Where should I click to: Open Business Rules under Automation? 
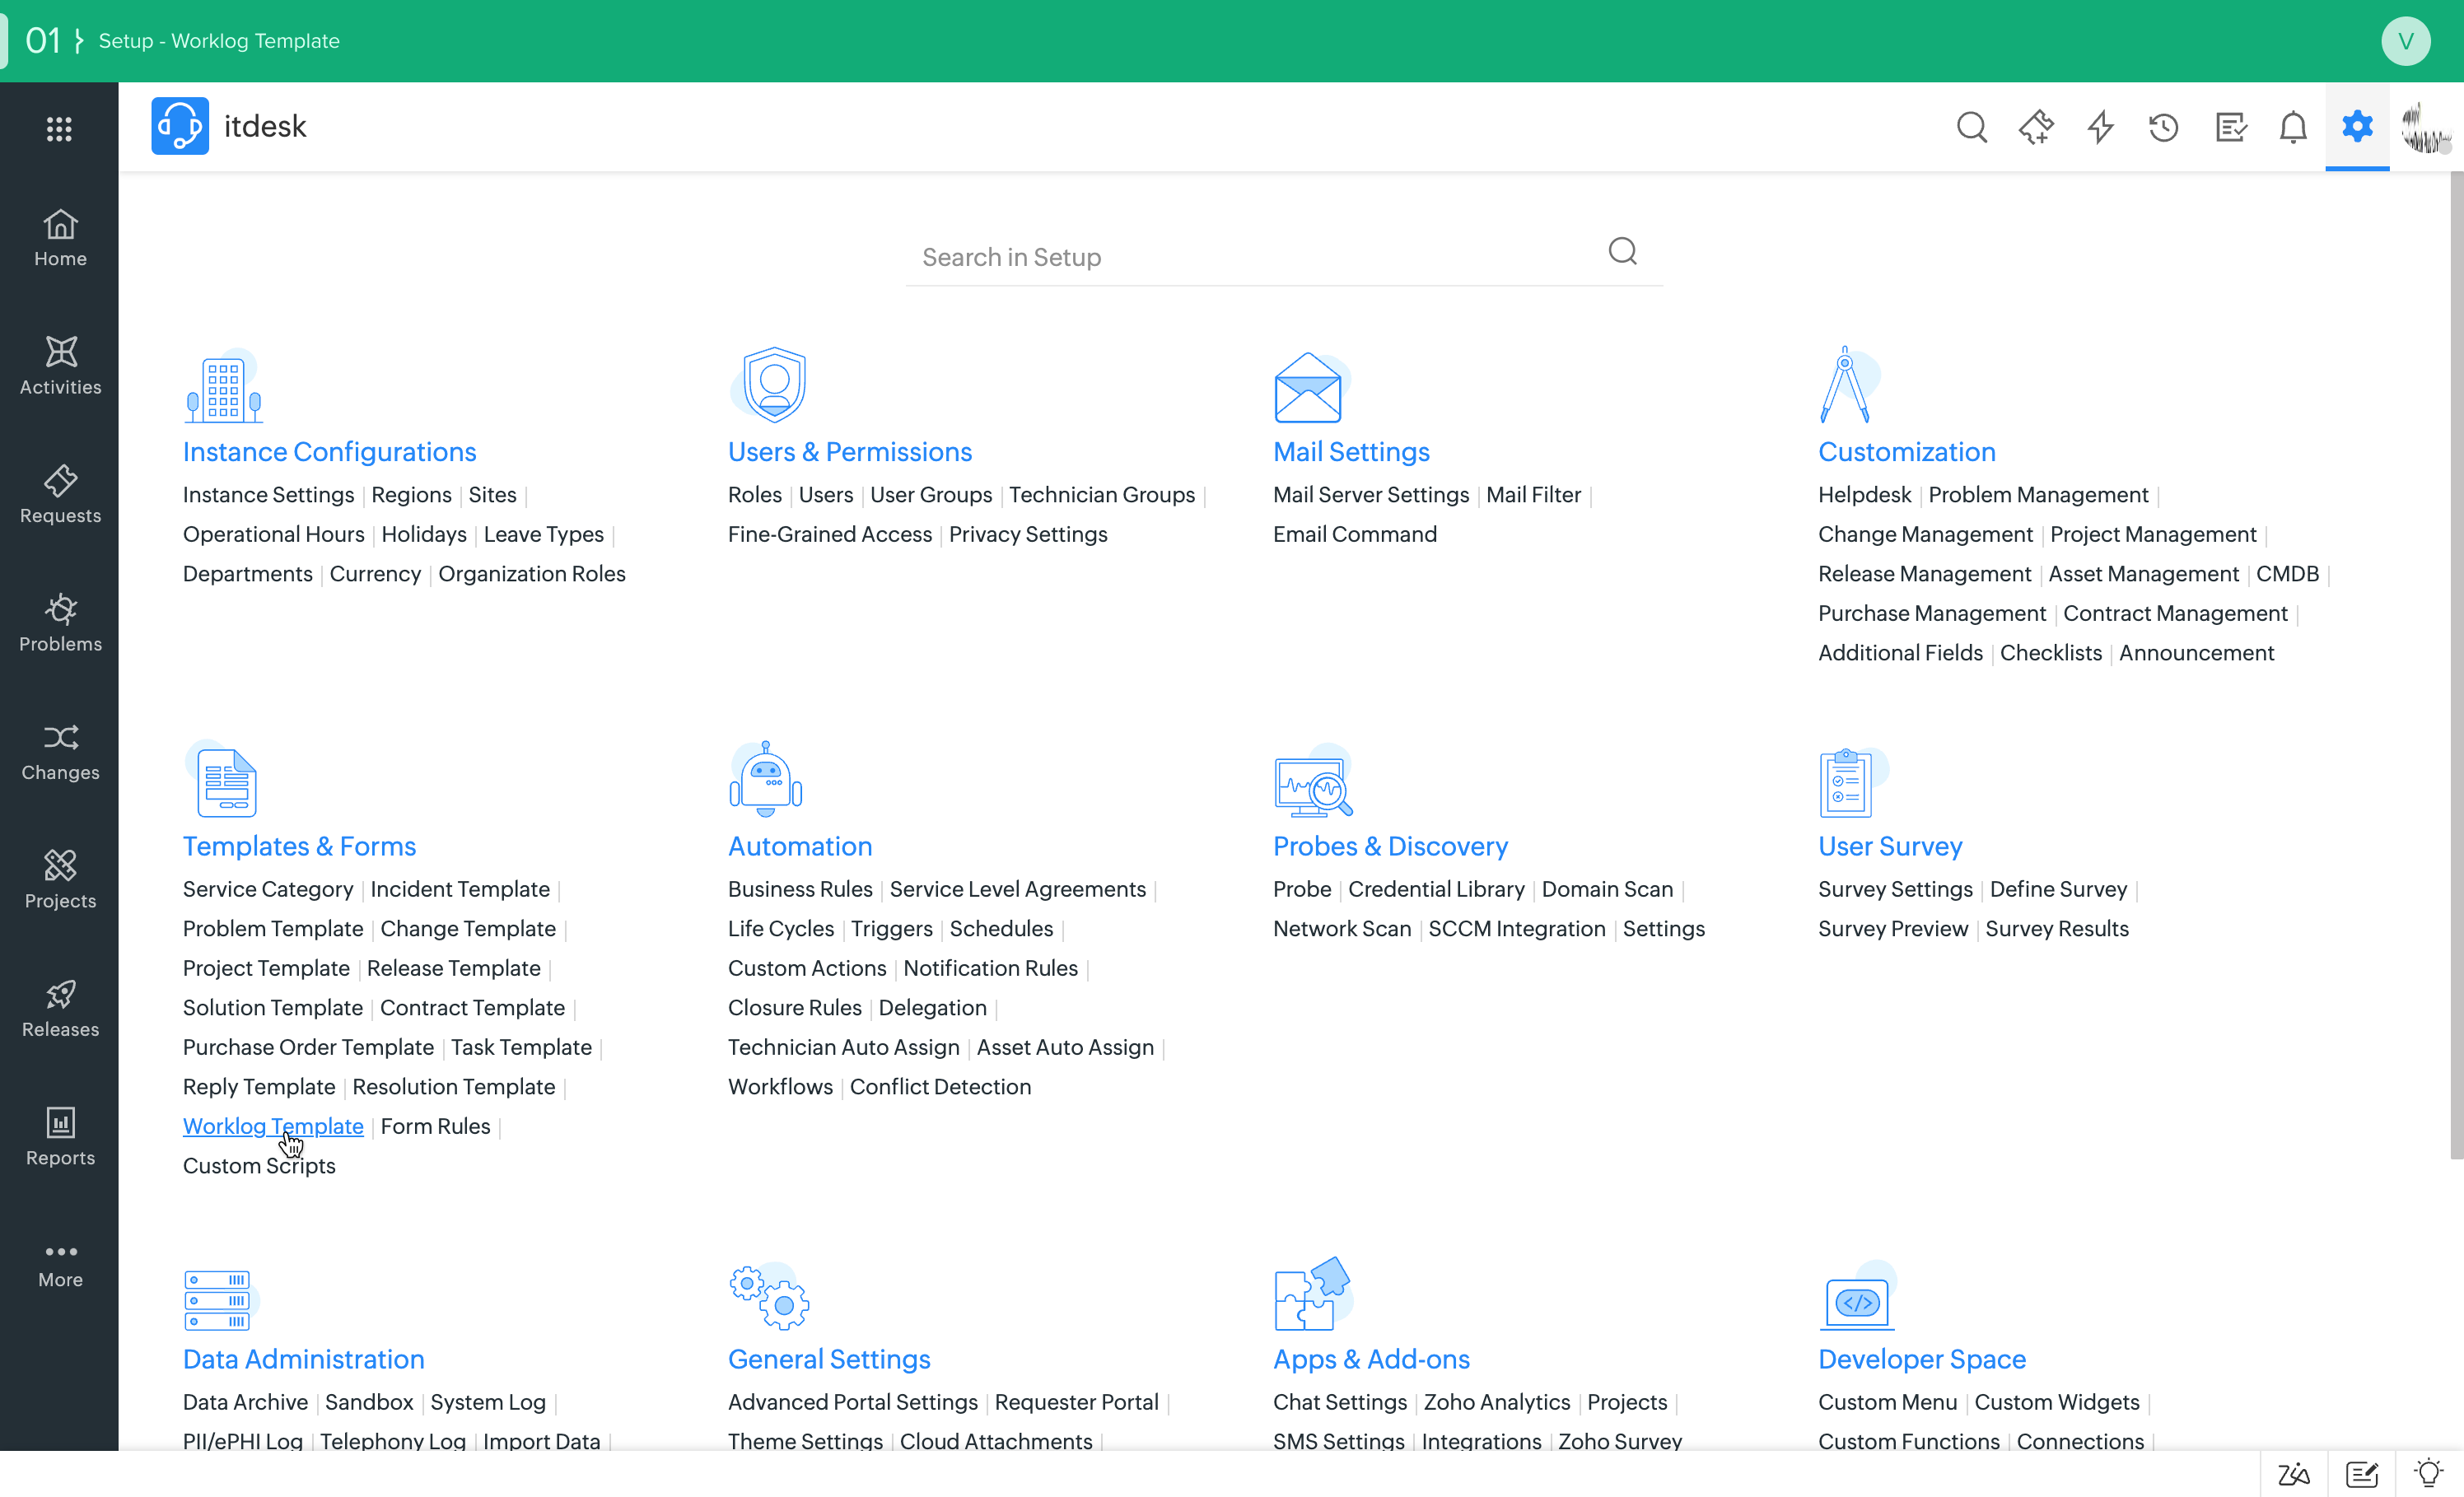click(x=800, y=889)
